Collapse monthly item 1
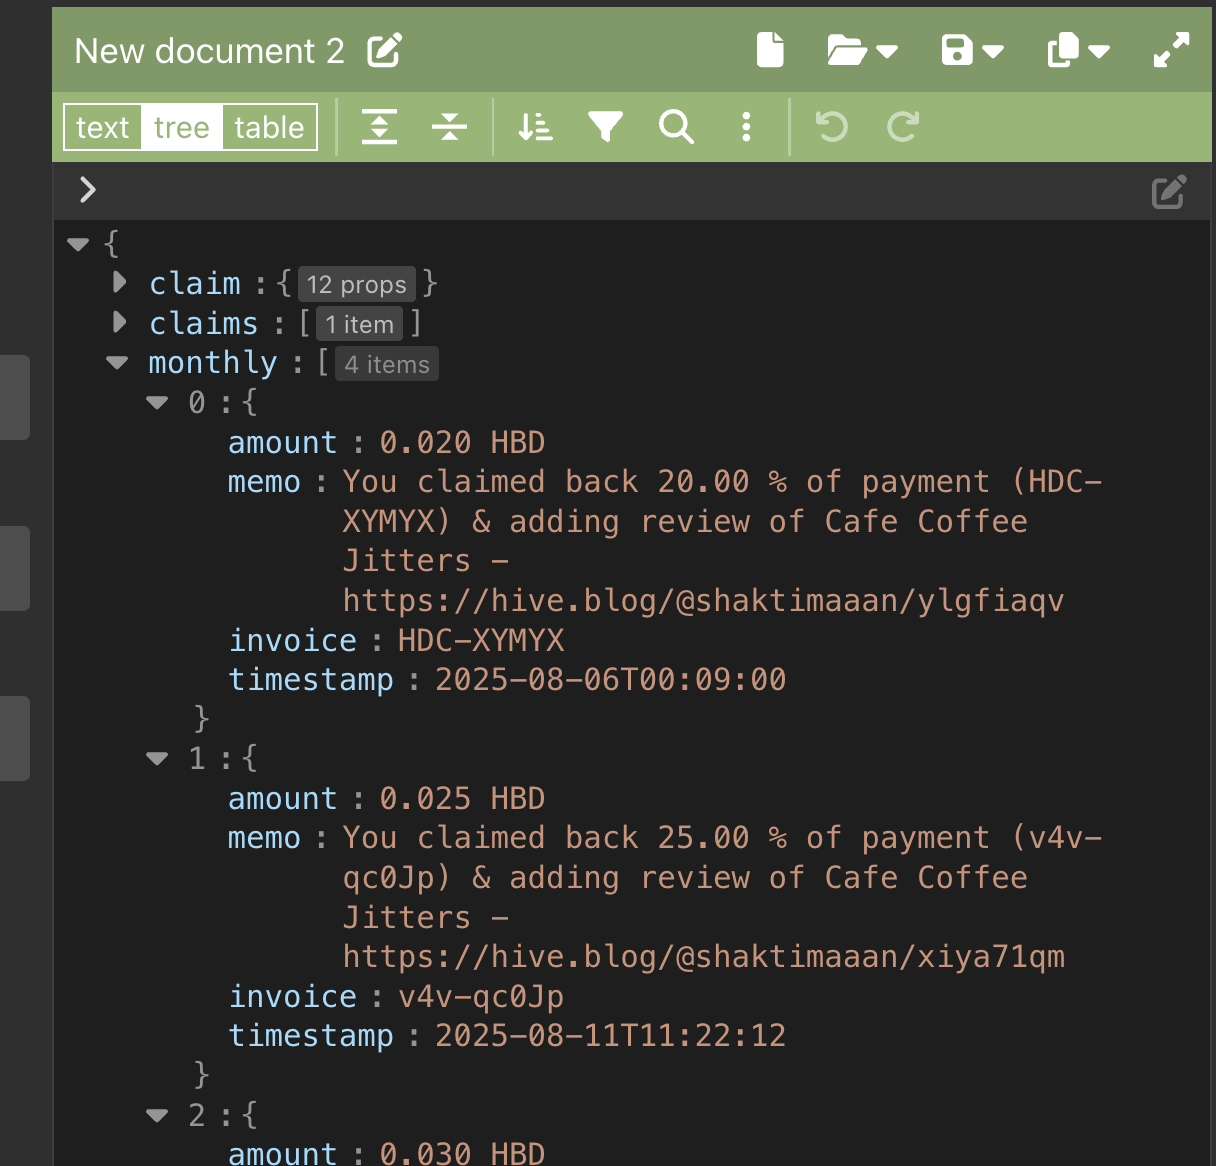The image size is (1216, 1166). tap(157, 759)
